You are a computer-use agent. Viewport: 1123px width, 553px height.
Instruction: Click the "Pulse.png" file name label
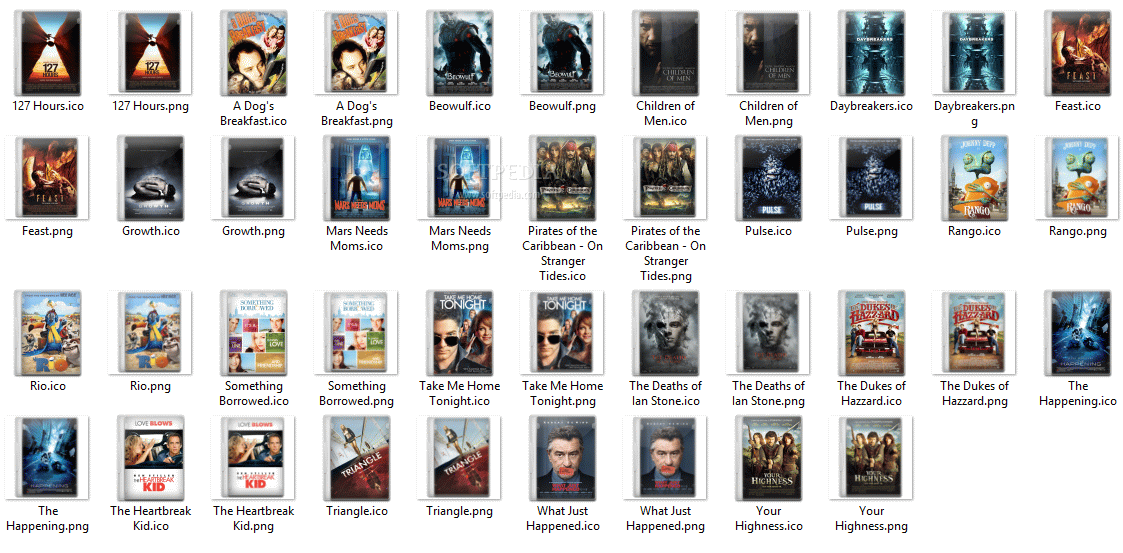tap(872, 231)
